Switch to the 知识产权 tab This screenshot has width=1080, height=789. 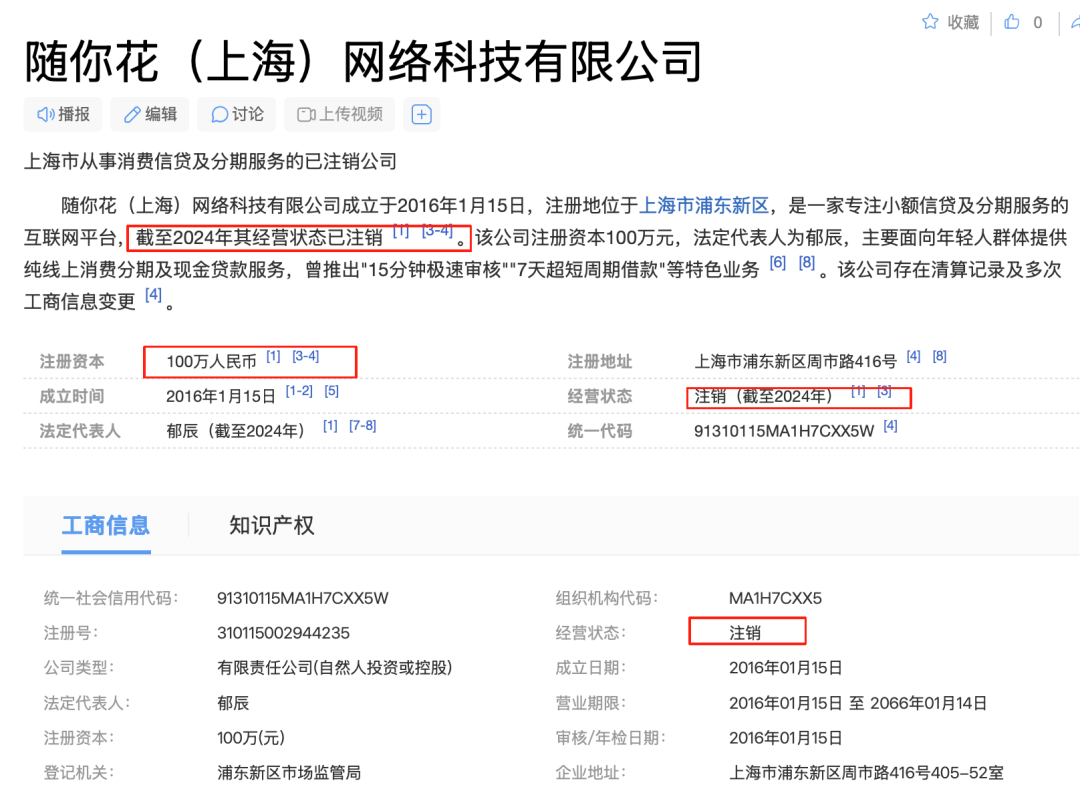point(271,525)
